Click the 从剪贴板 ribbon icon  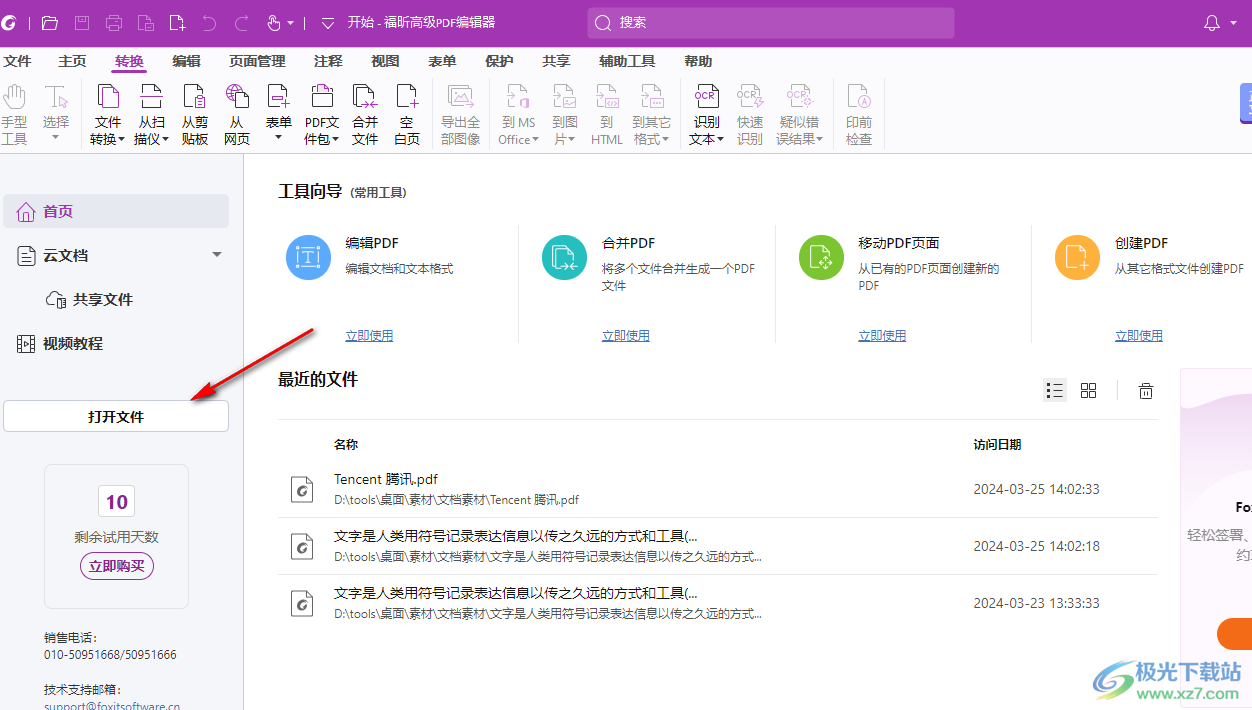point(195,115)
